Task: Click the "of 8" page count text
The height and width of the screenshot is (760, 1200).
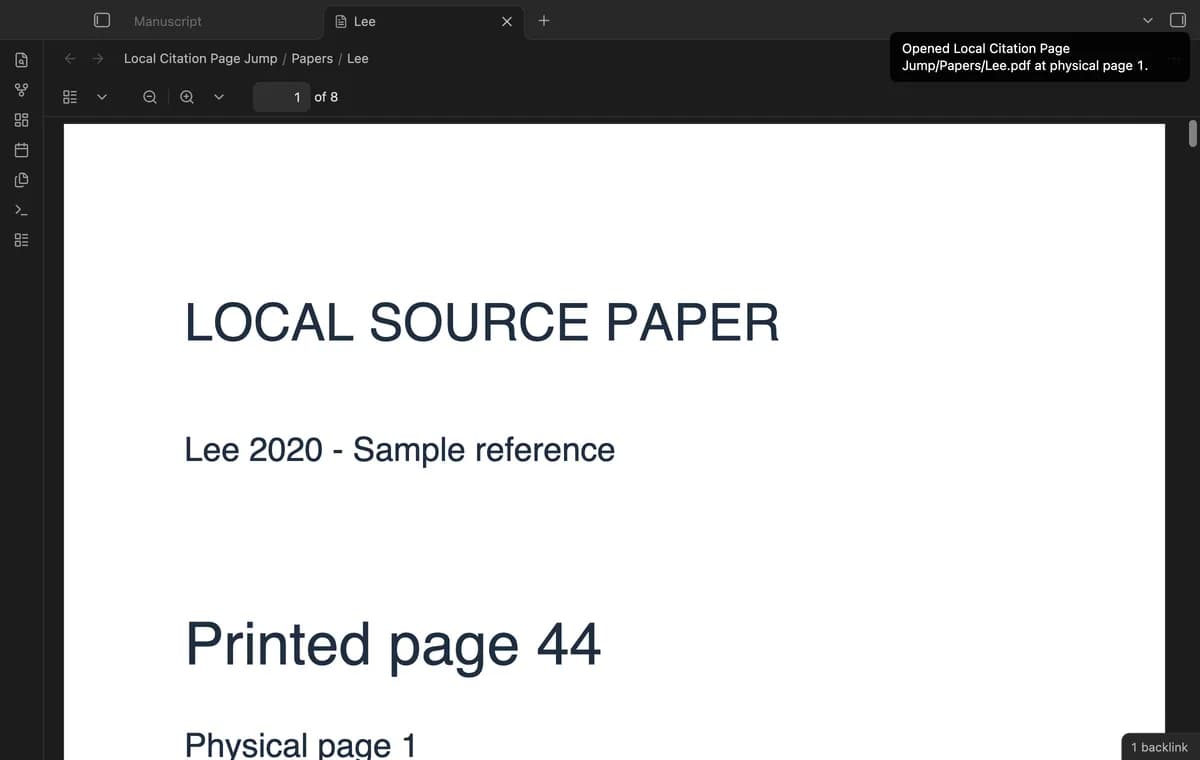Action: pyautogui.click(x=326, y=97)
